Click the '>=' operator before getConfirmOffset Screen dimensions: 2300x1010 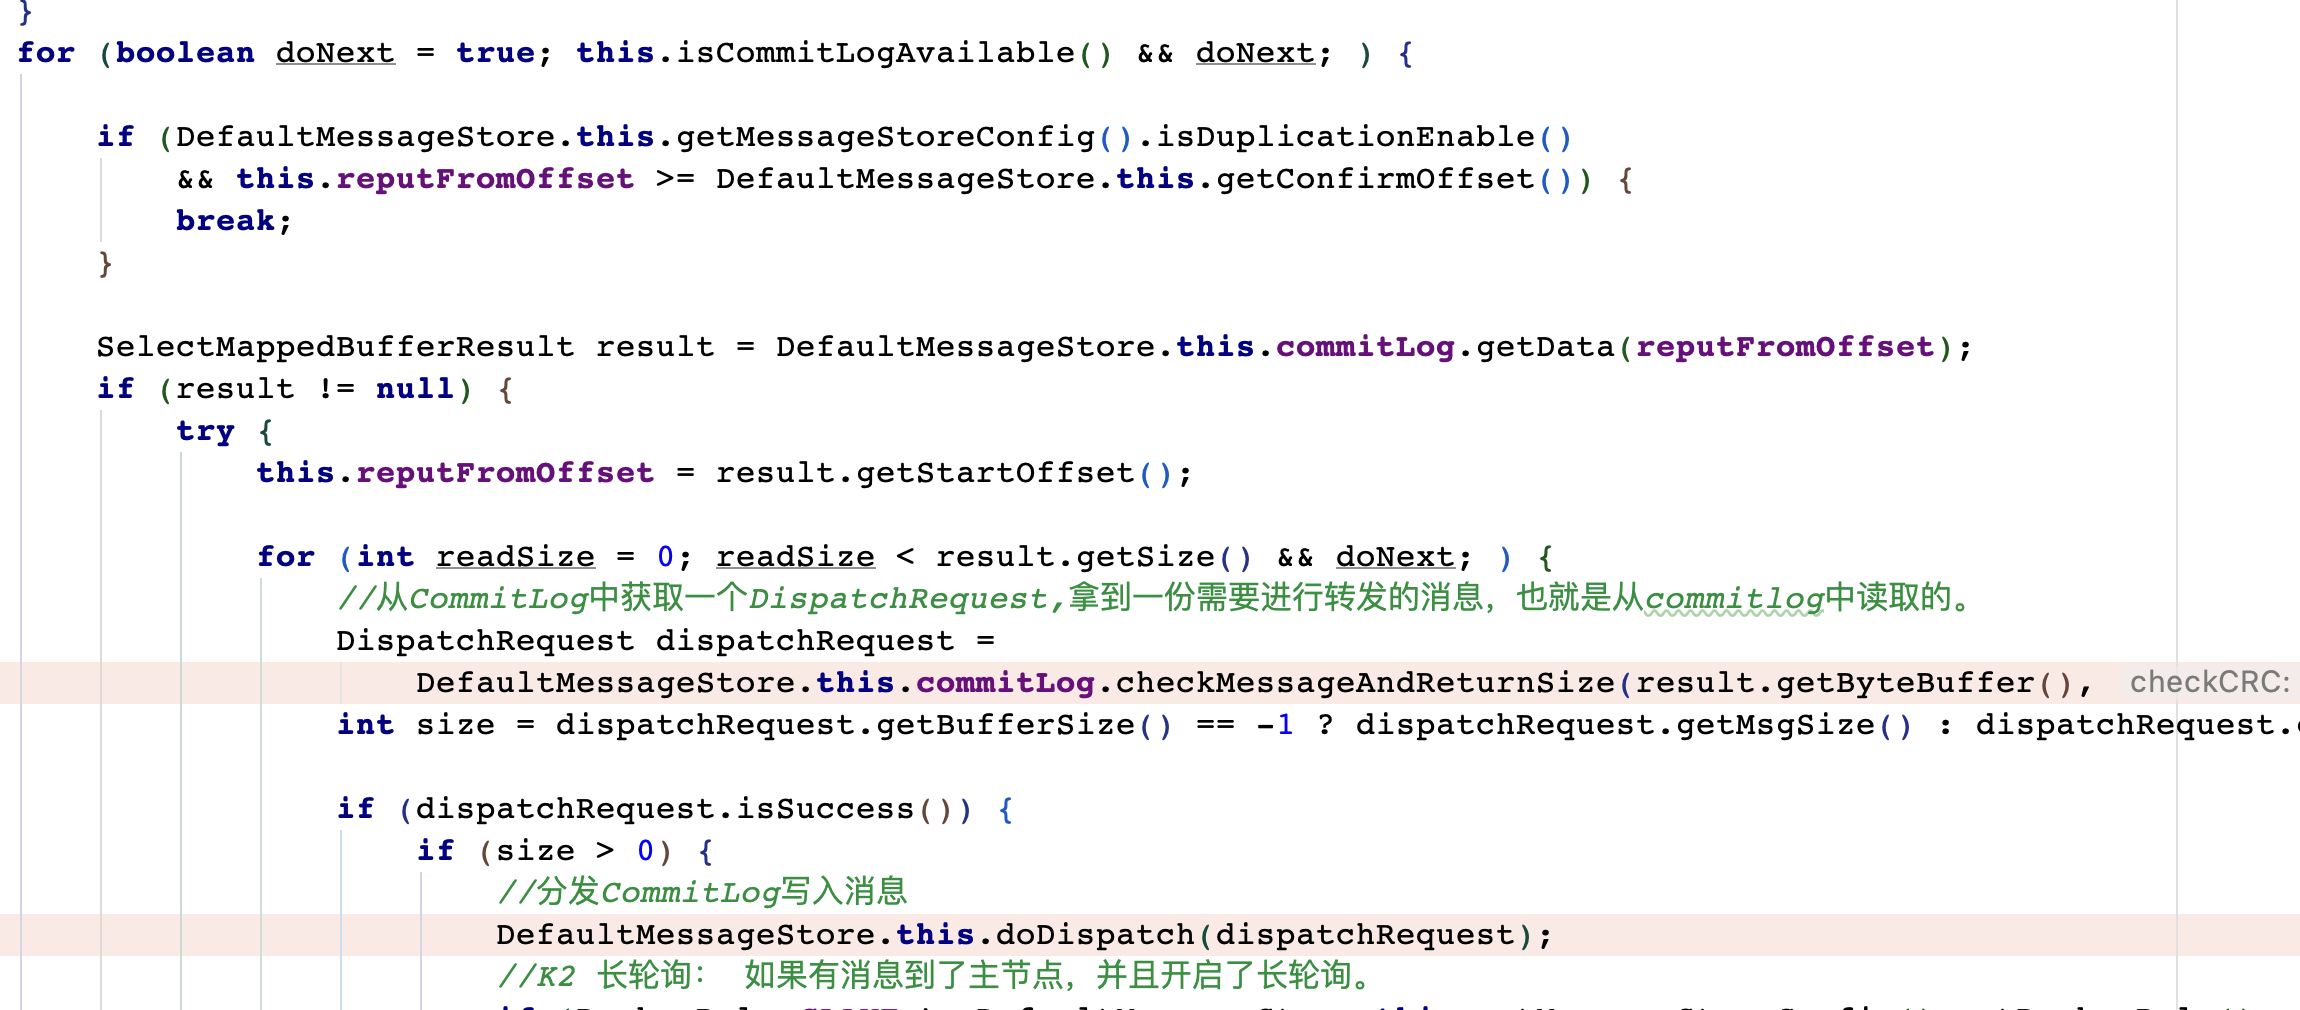tap(675, 179)
